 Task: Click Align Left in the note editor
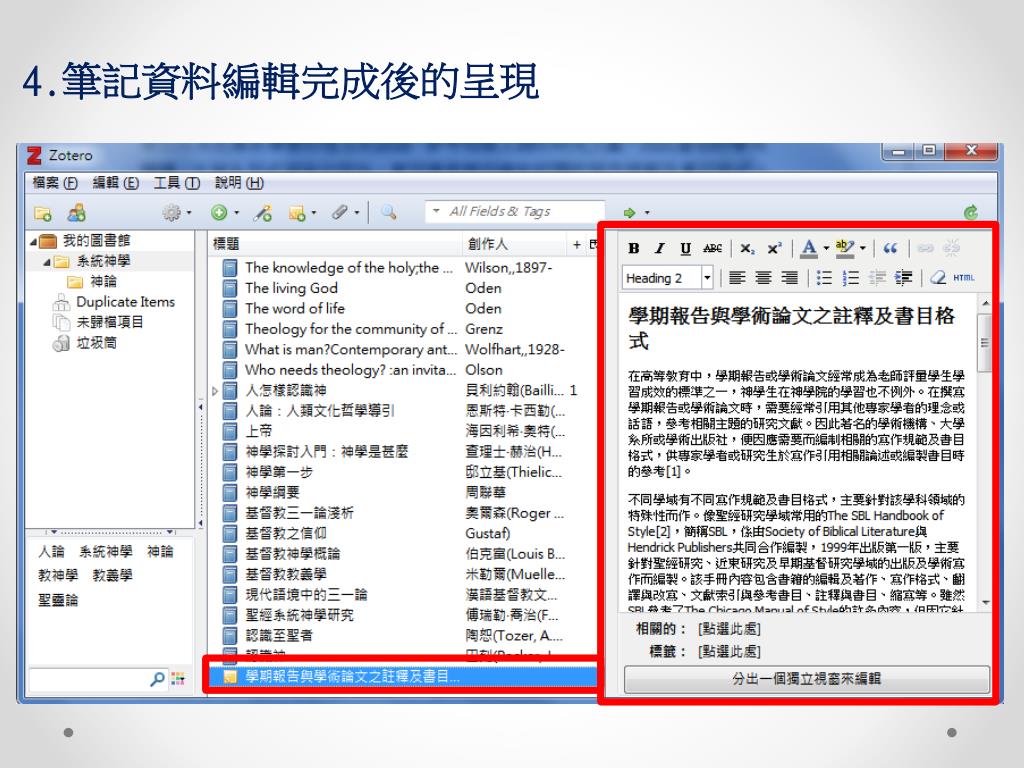click(737, 278)
